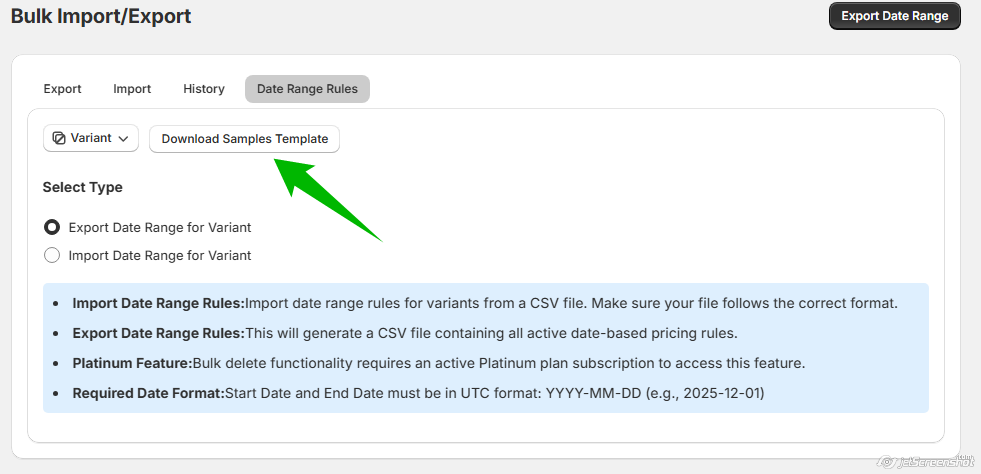This screenshot has height=474, width=981.
Task: Click the Platinum Feature note text
Action: [x=438, y=363]
